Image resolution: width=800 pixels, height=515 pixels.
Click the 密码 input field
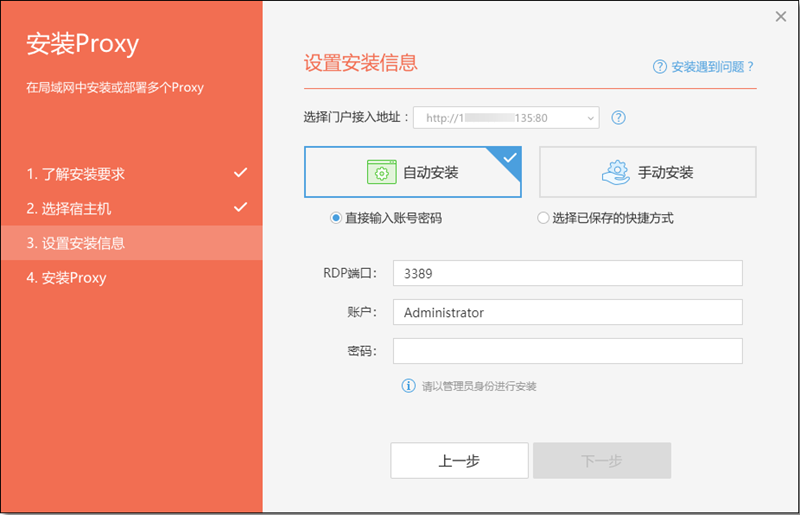(567, 351)
